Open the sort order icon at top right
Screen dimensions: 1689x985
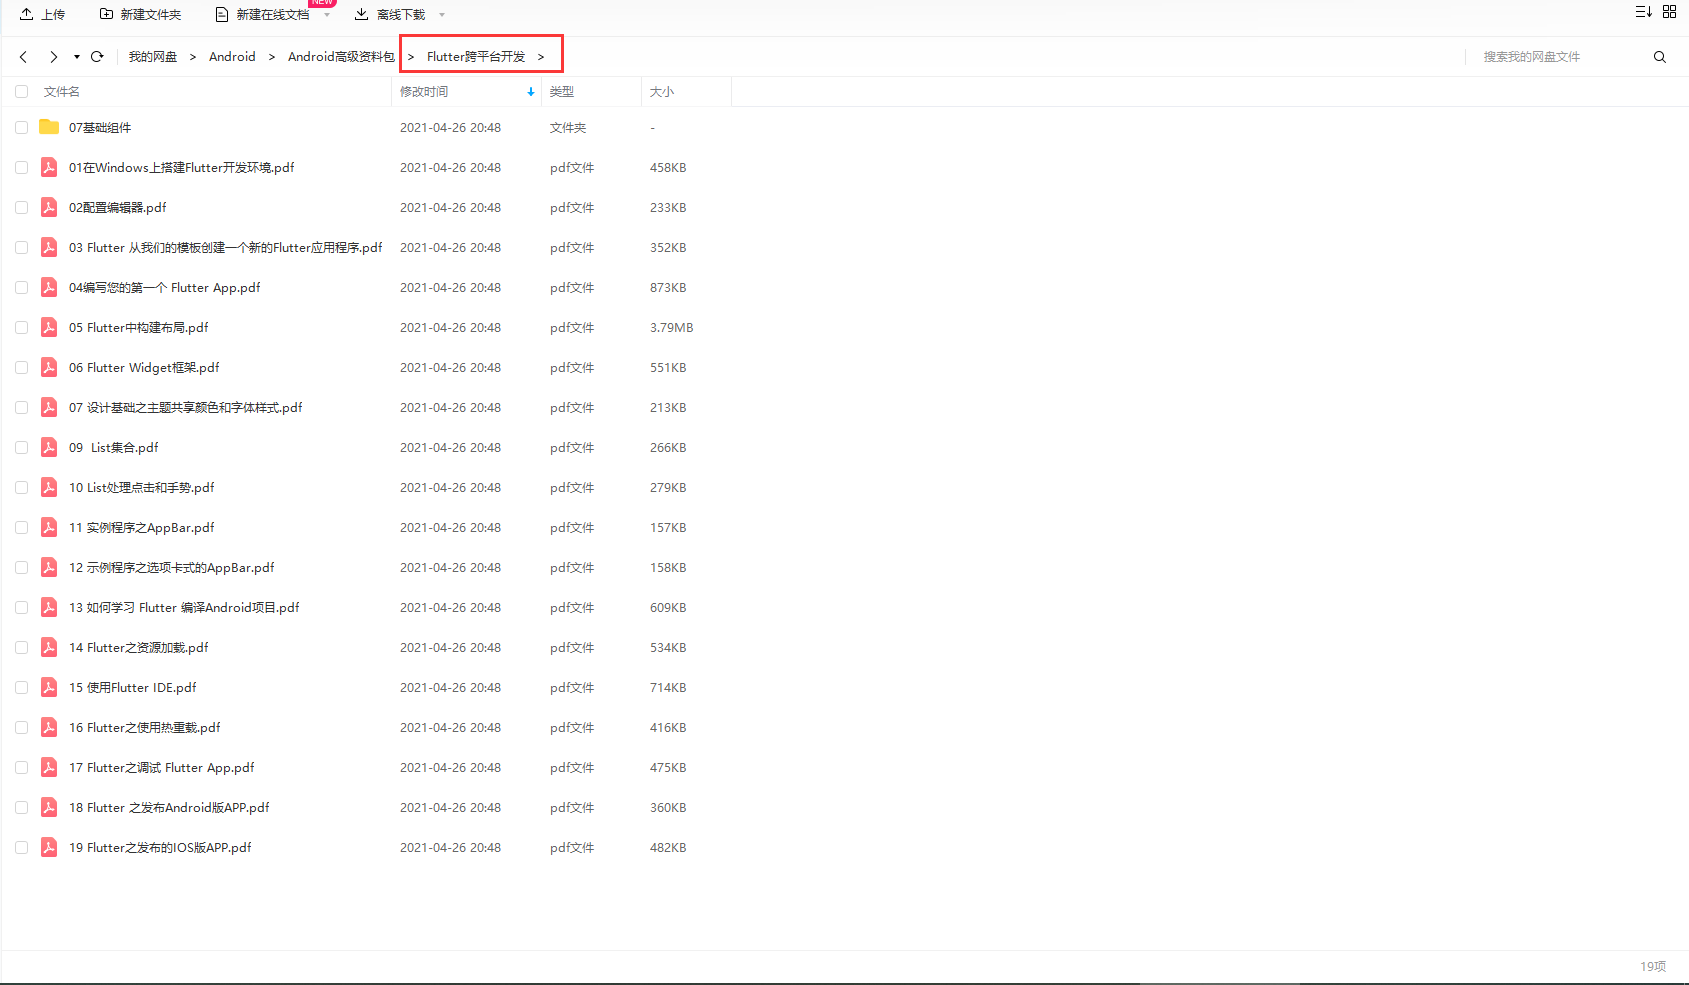[1643, 12]
